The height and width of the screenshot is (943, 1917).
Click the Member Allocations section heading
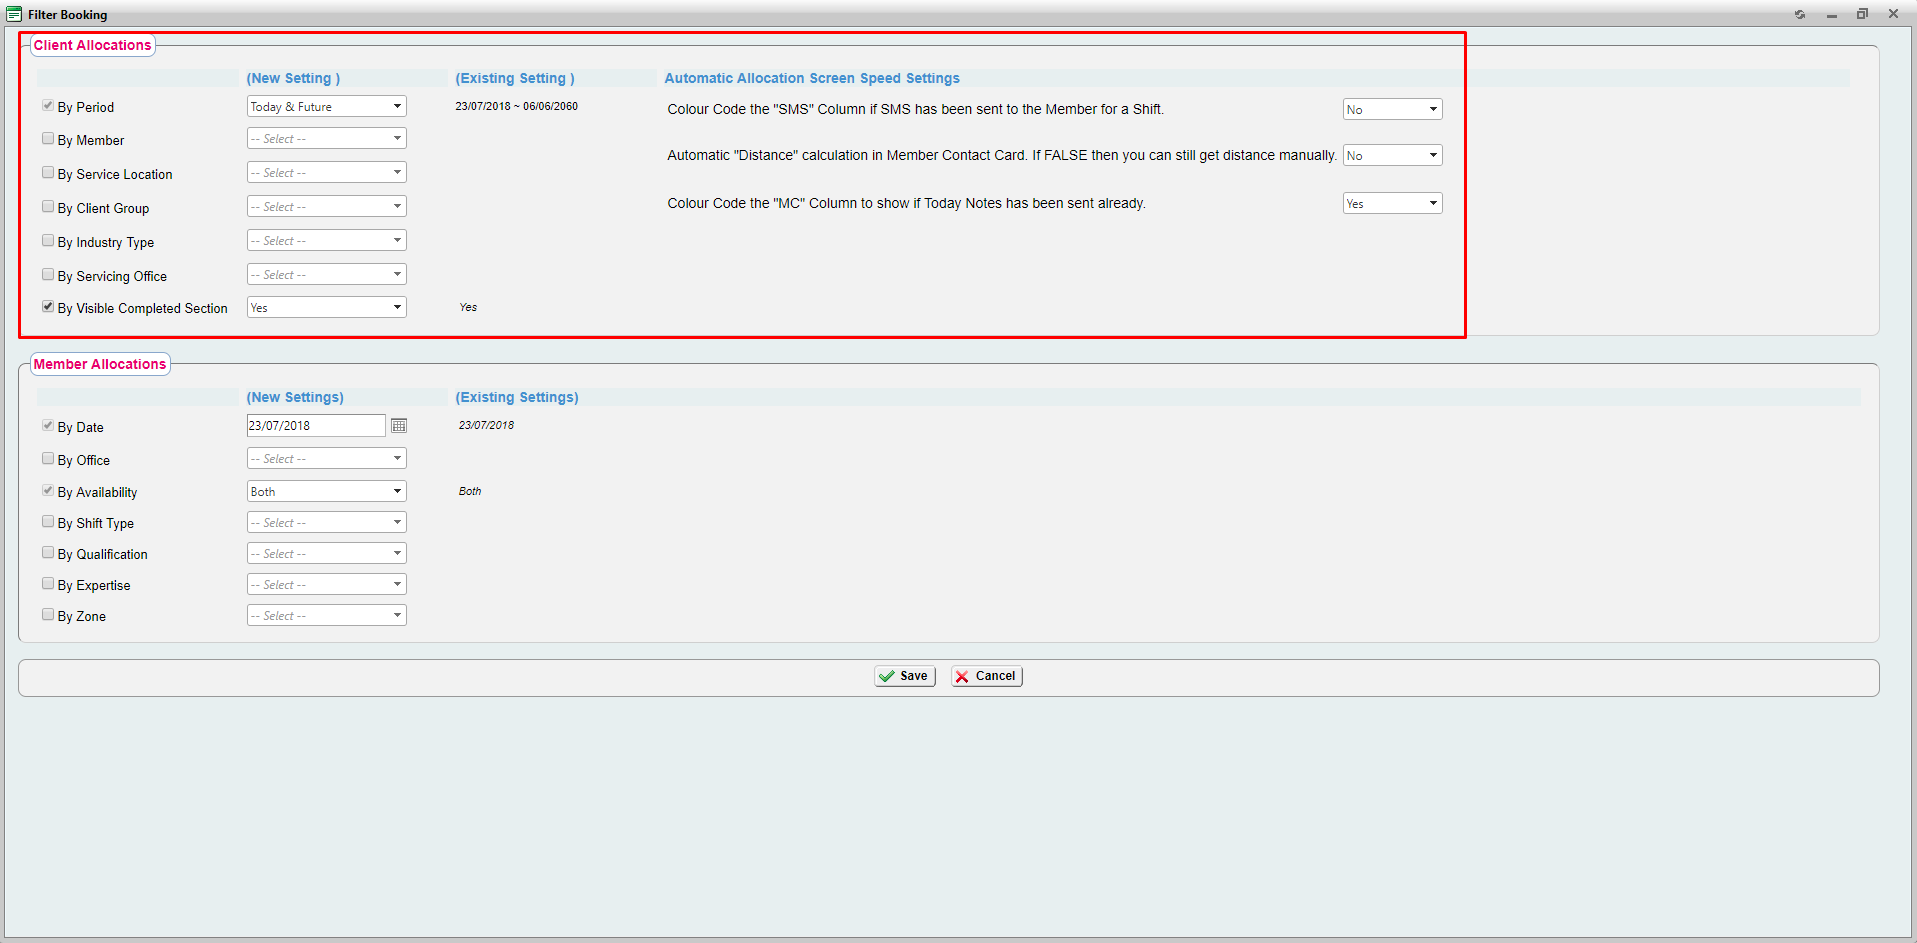click(100, 364)
